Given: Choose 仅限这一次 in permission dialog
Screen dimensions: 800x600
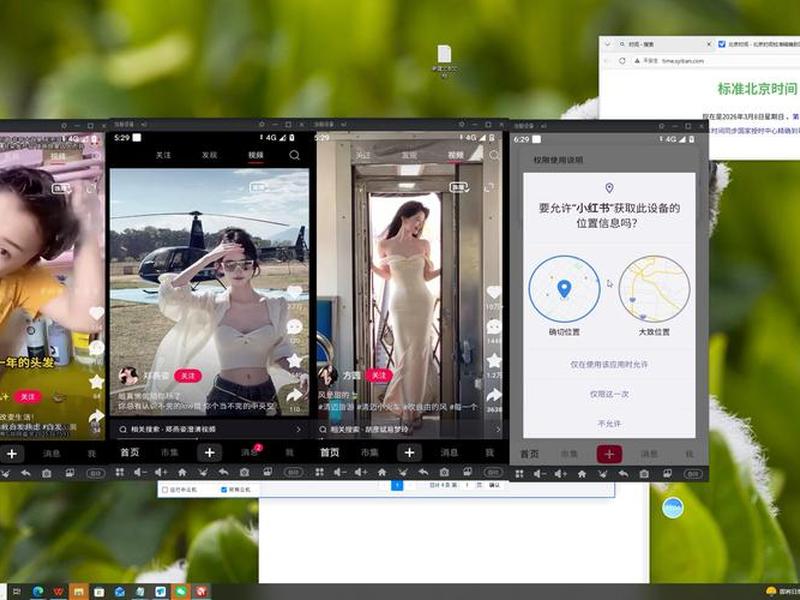Looking at the screenshot, I should coord(609,394).
